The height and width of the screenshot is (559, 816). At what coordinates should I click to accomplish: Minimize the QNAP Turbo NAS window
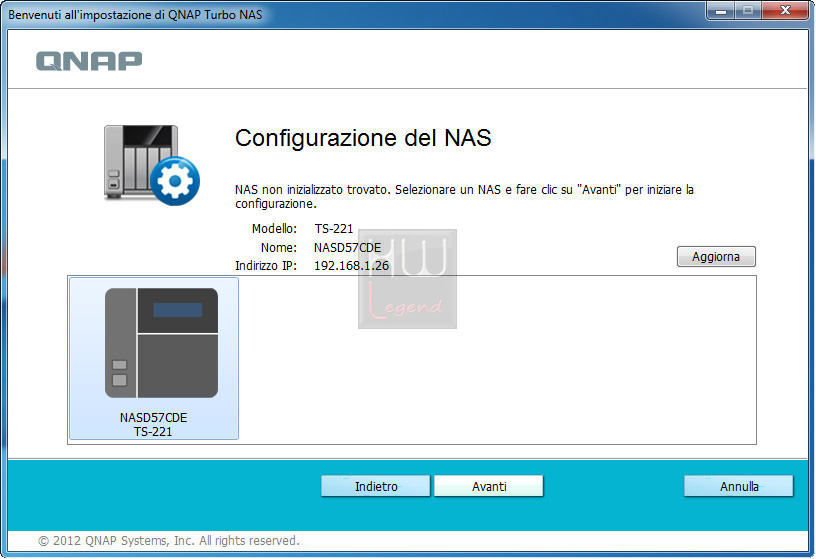pyautogui.click(x=721, y=10)
